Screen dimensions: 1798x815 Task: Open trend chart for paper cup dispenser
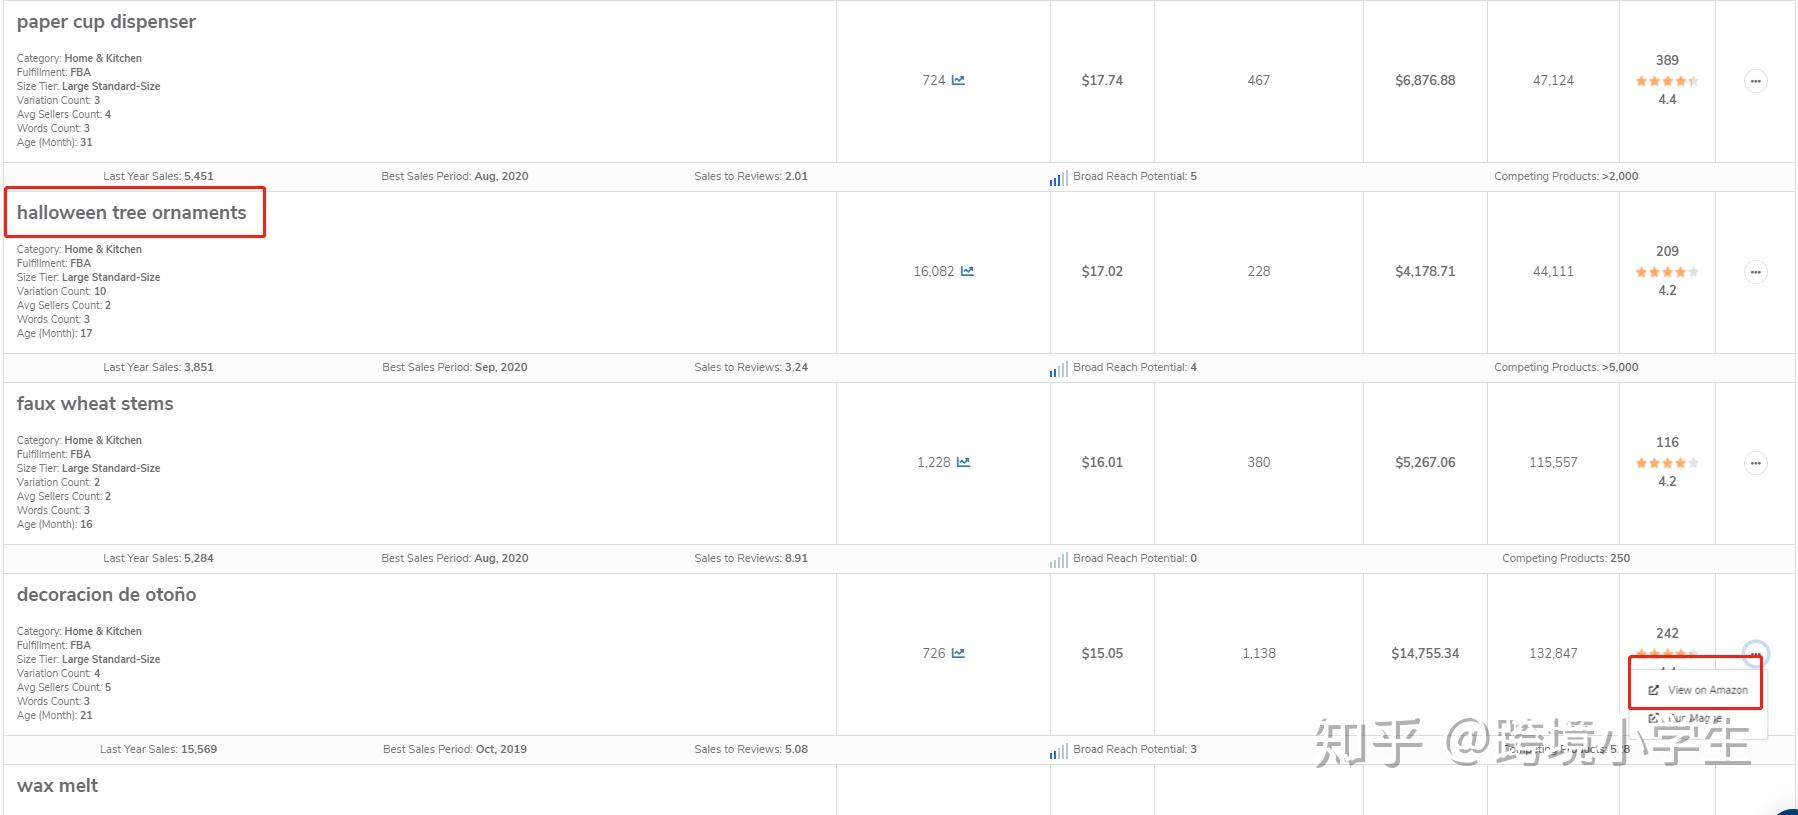point(958,80)
